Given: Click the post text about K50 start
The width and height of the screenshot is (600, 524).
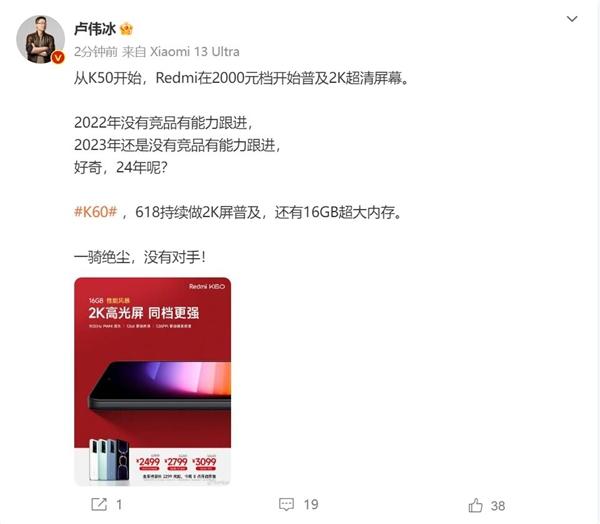Looking at the screenshot, I should (241, 78).
